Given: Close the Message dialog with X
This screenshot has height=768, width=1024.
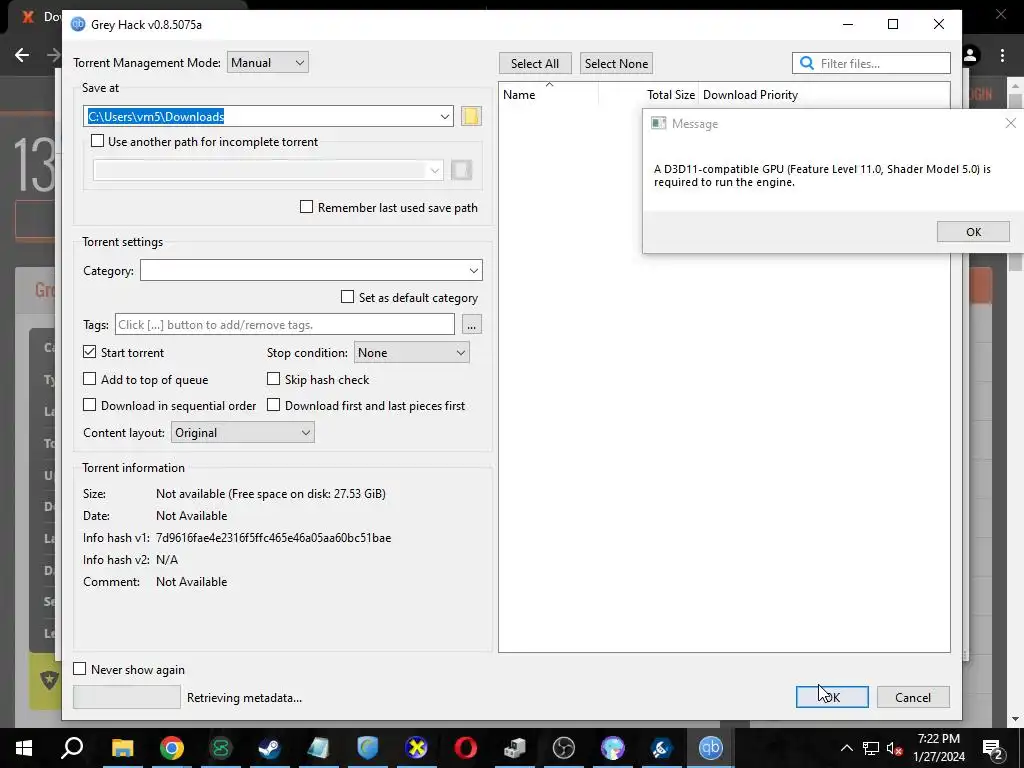Looking at the screenshot, I should point(1010,123).
